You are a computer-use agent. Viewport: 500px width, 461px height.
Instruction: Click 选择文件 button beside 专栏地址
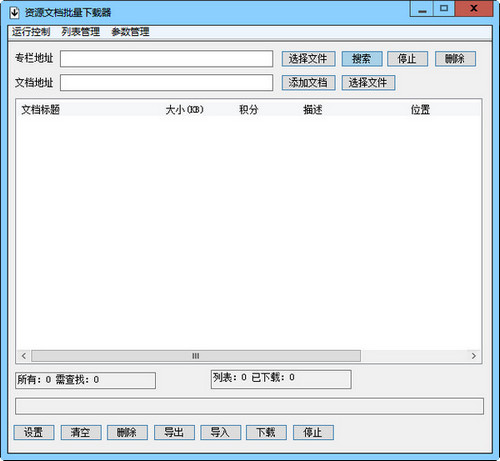308,59
